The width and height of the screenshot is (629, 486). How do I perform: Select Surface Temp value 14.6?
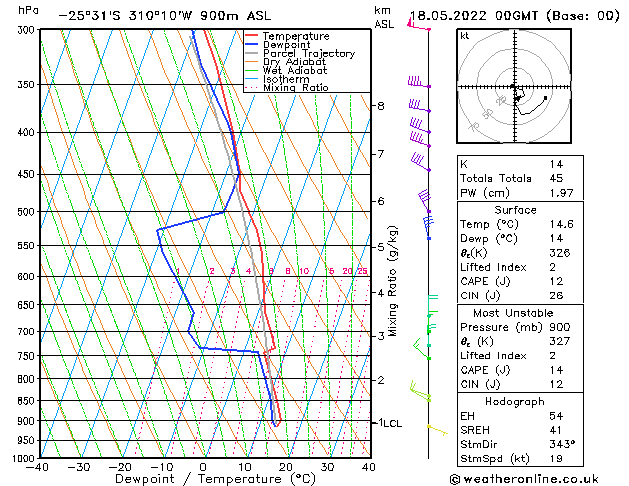[x=561, y=224]
